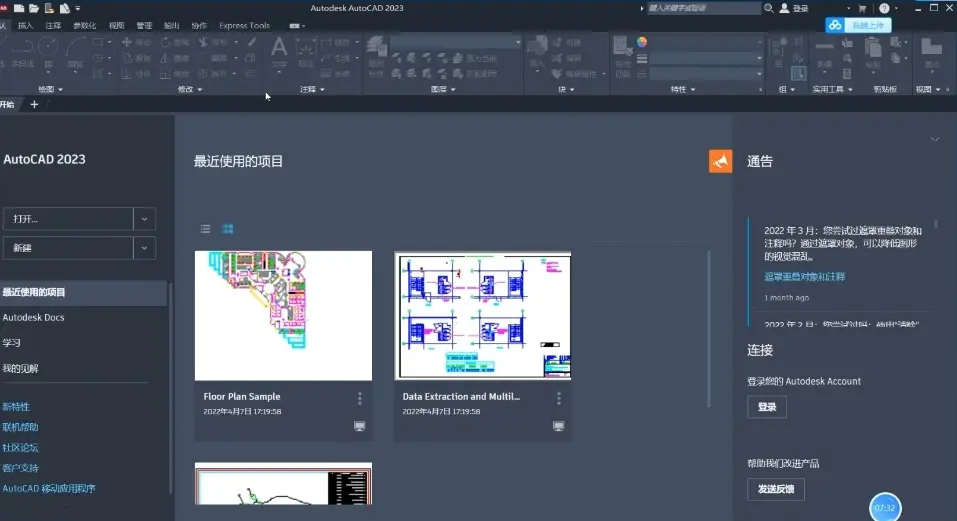Open the Manage (管理) ribbon tab

[x=144, y=26]
